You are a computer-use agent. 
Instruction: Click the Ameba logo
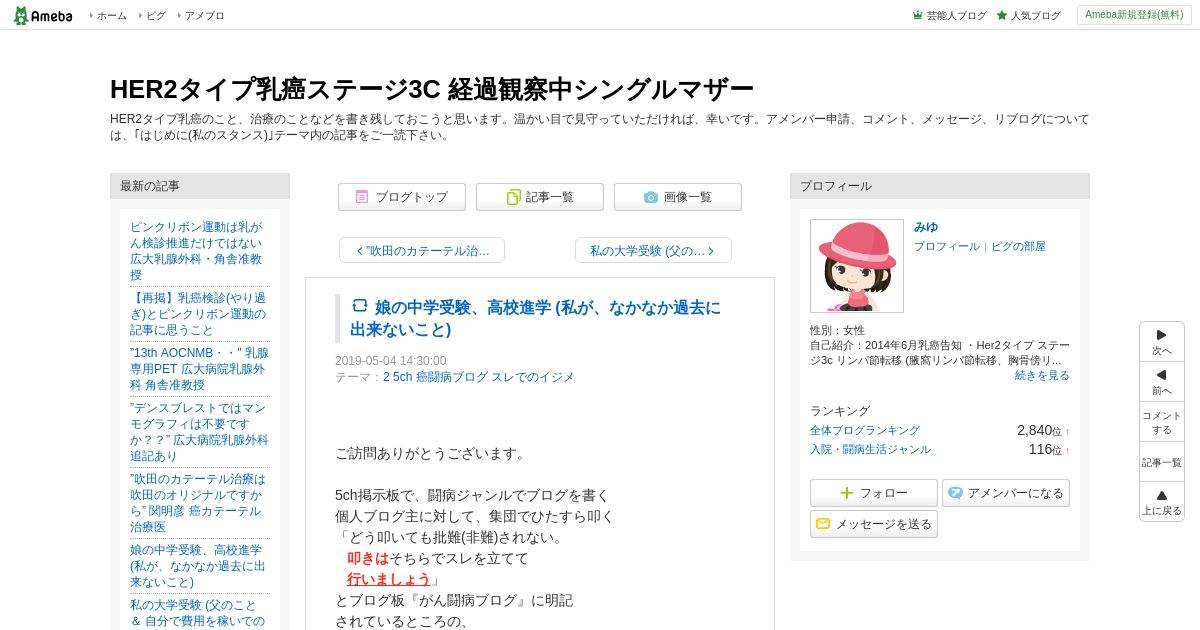point(43,15)
